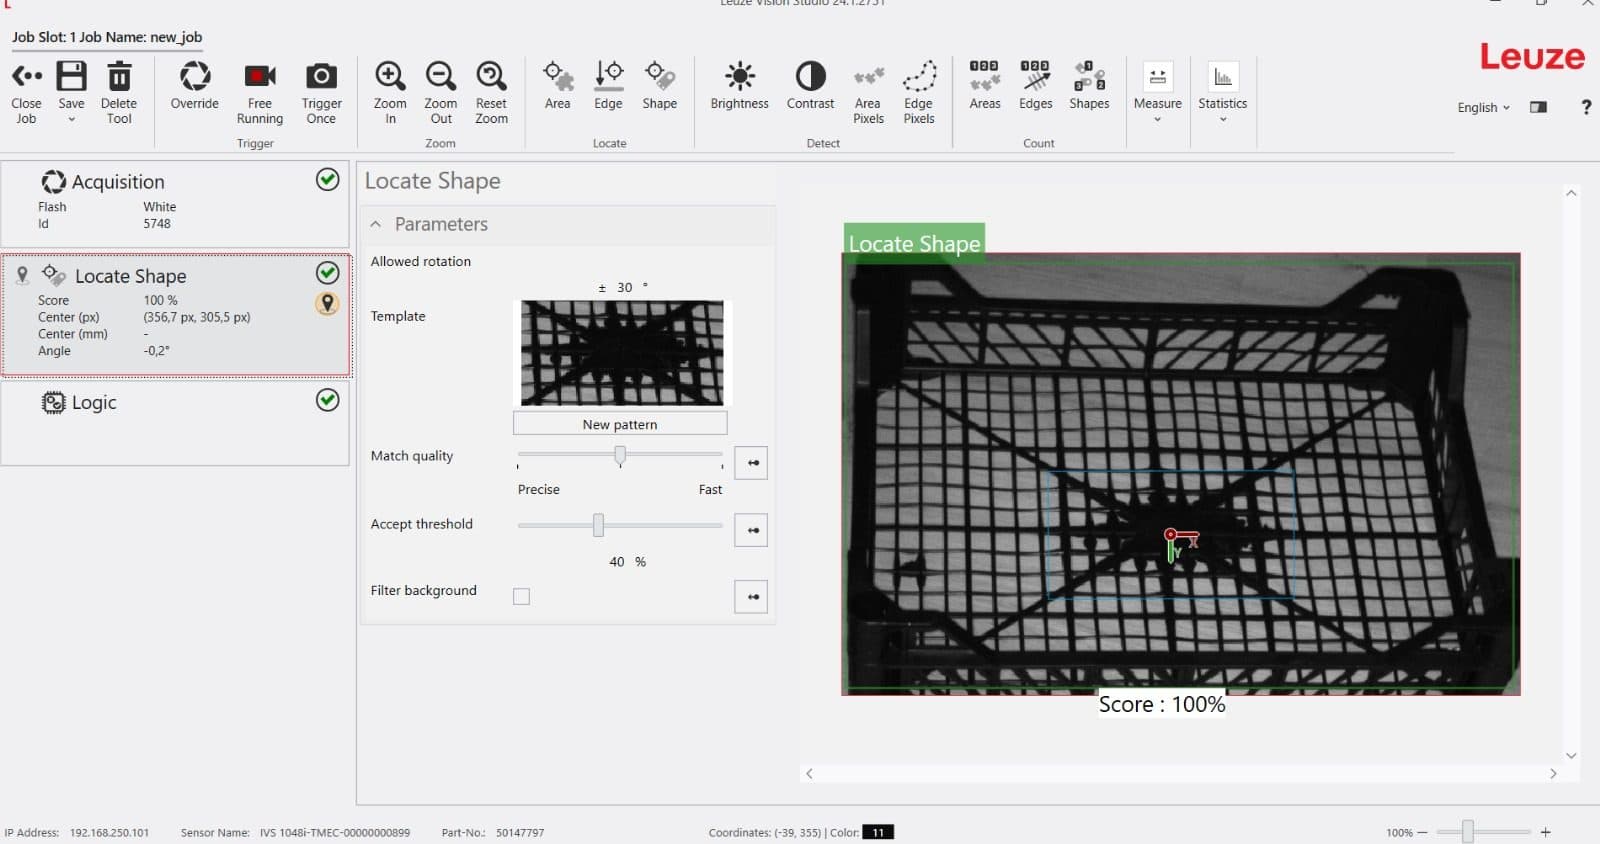This screenshot has width=1600, height=844.
Task: Click link button beside Filter background
Action: coord(751,597)
